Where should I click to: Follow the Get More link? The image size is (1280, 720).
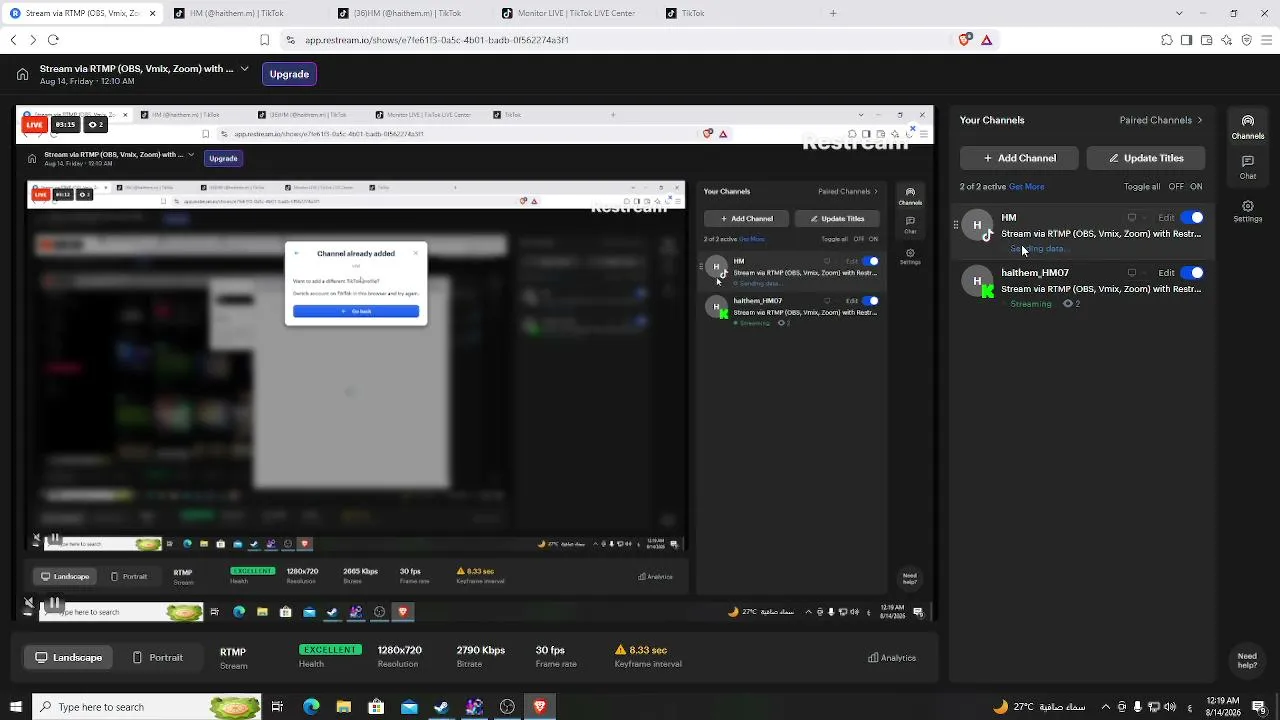(1026, 186)
